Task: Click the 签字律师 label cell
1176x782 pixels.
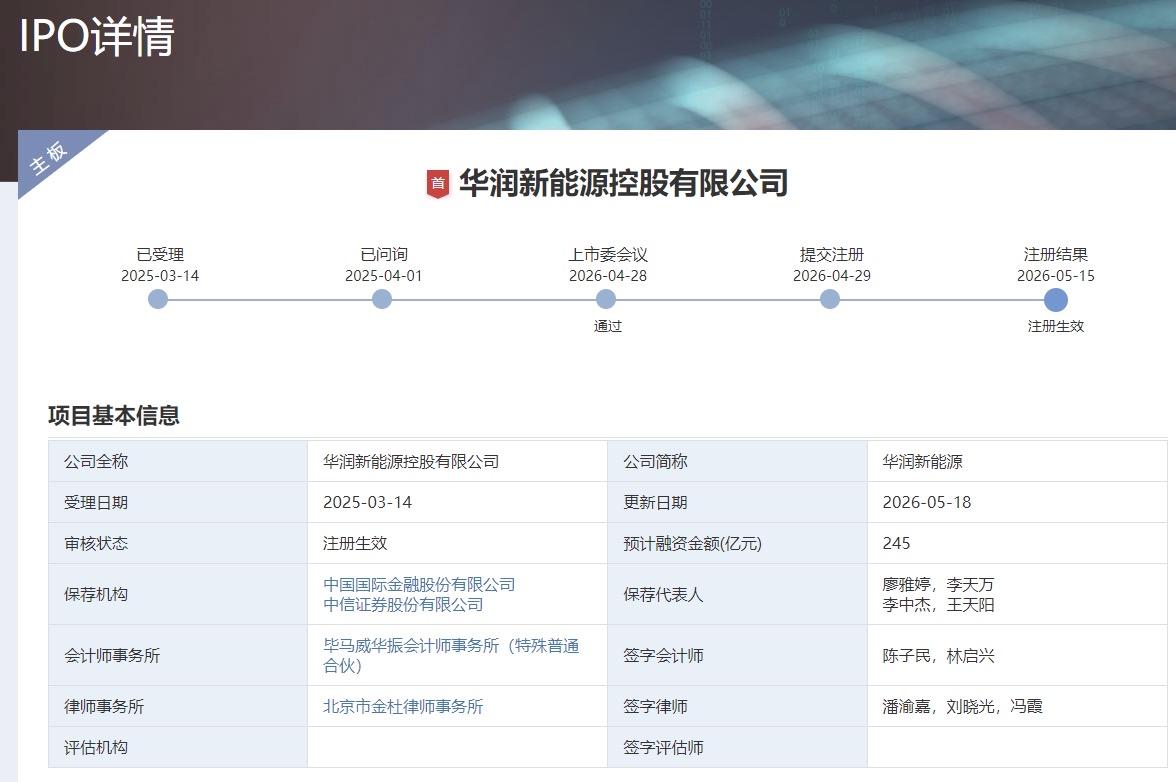Action: [x=737, y=706]
